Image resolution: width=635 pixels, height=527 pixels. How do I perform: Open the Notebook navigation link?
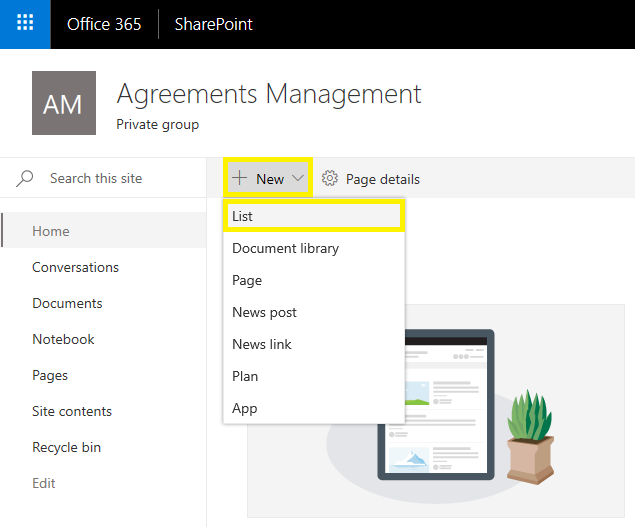point(63,339)
